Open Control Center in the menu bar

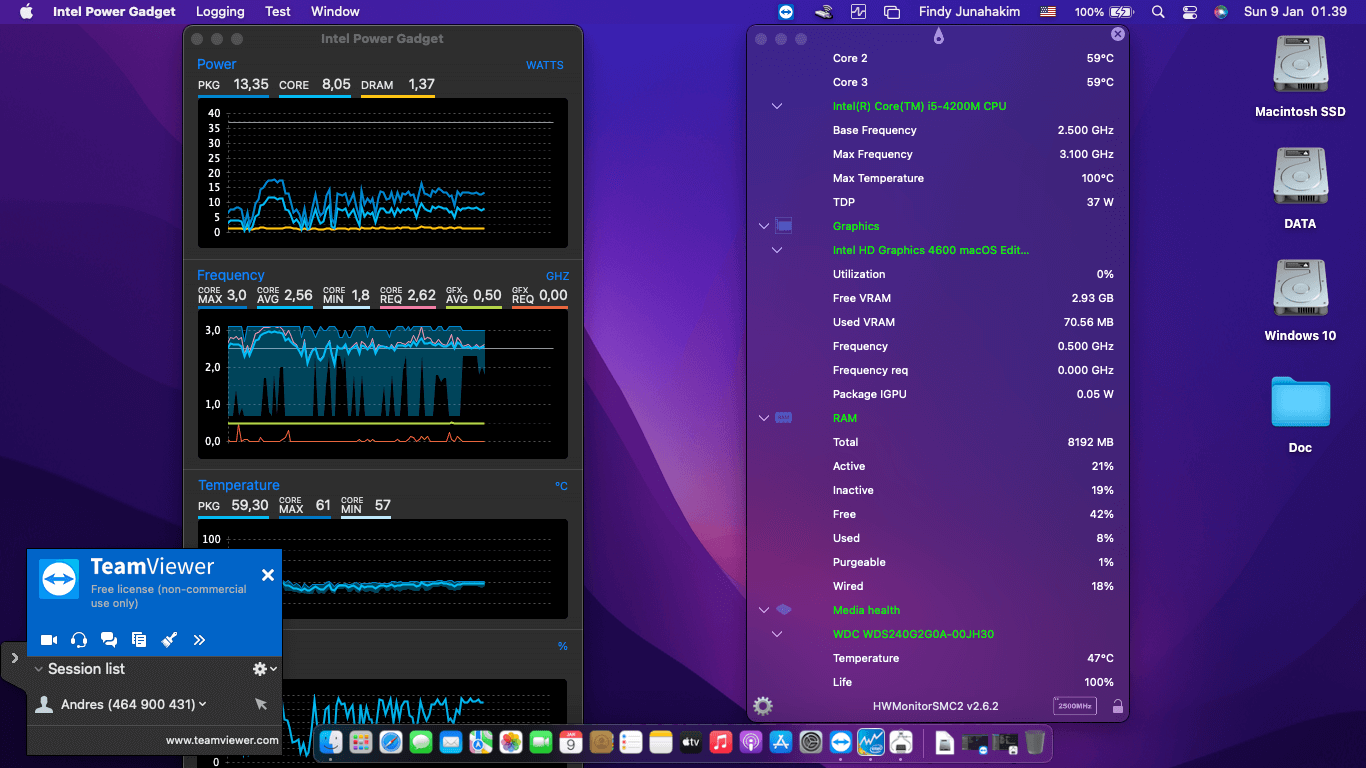1189,12
